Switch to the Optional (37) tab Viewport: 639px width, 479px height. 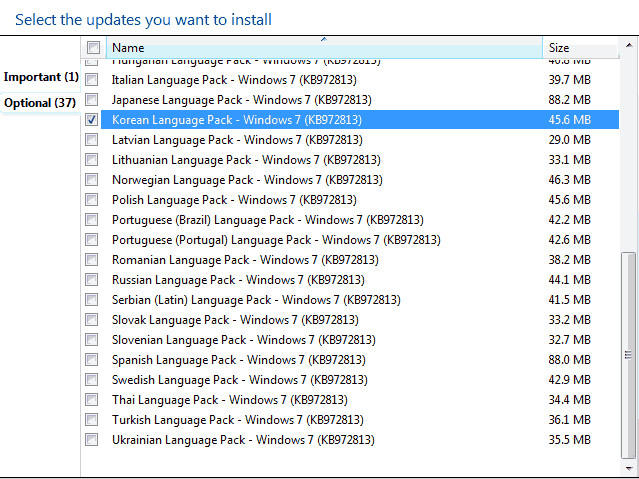click(40, 103)
